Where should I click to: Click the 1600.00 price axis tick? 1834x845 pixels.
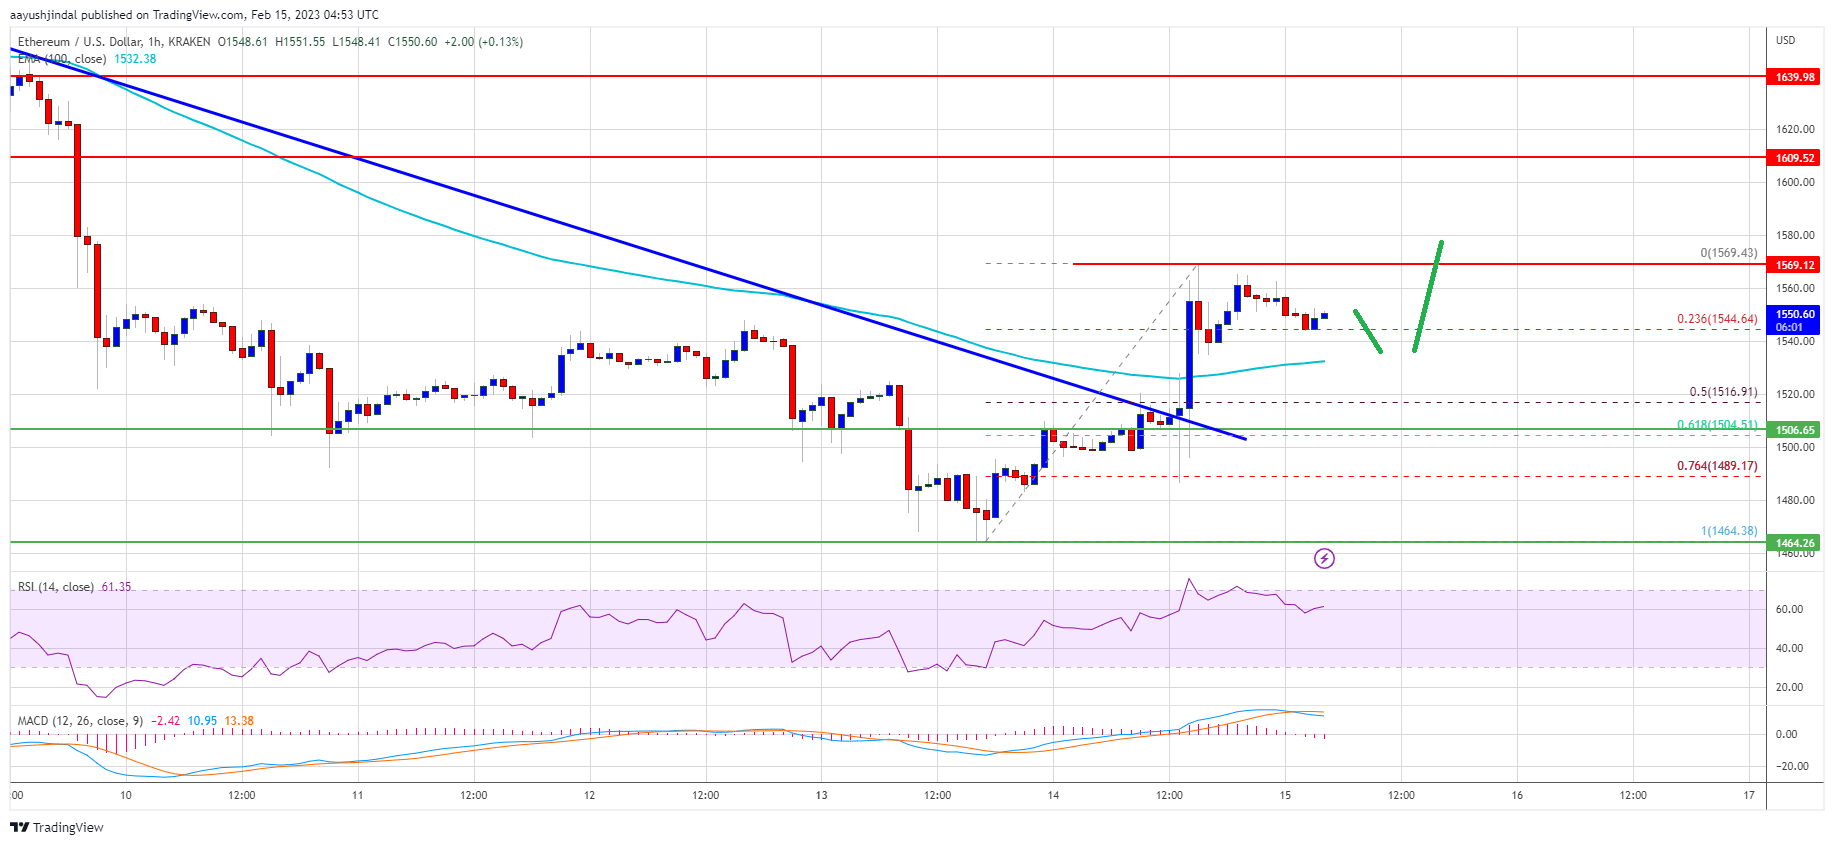click(1795, 182)
